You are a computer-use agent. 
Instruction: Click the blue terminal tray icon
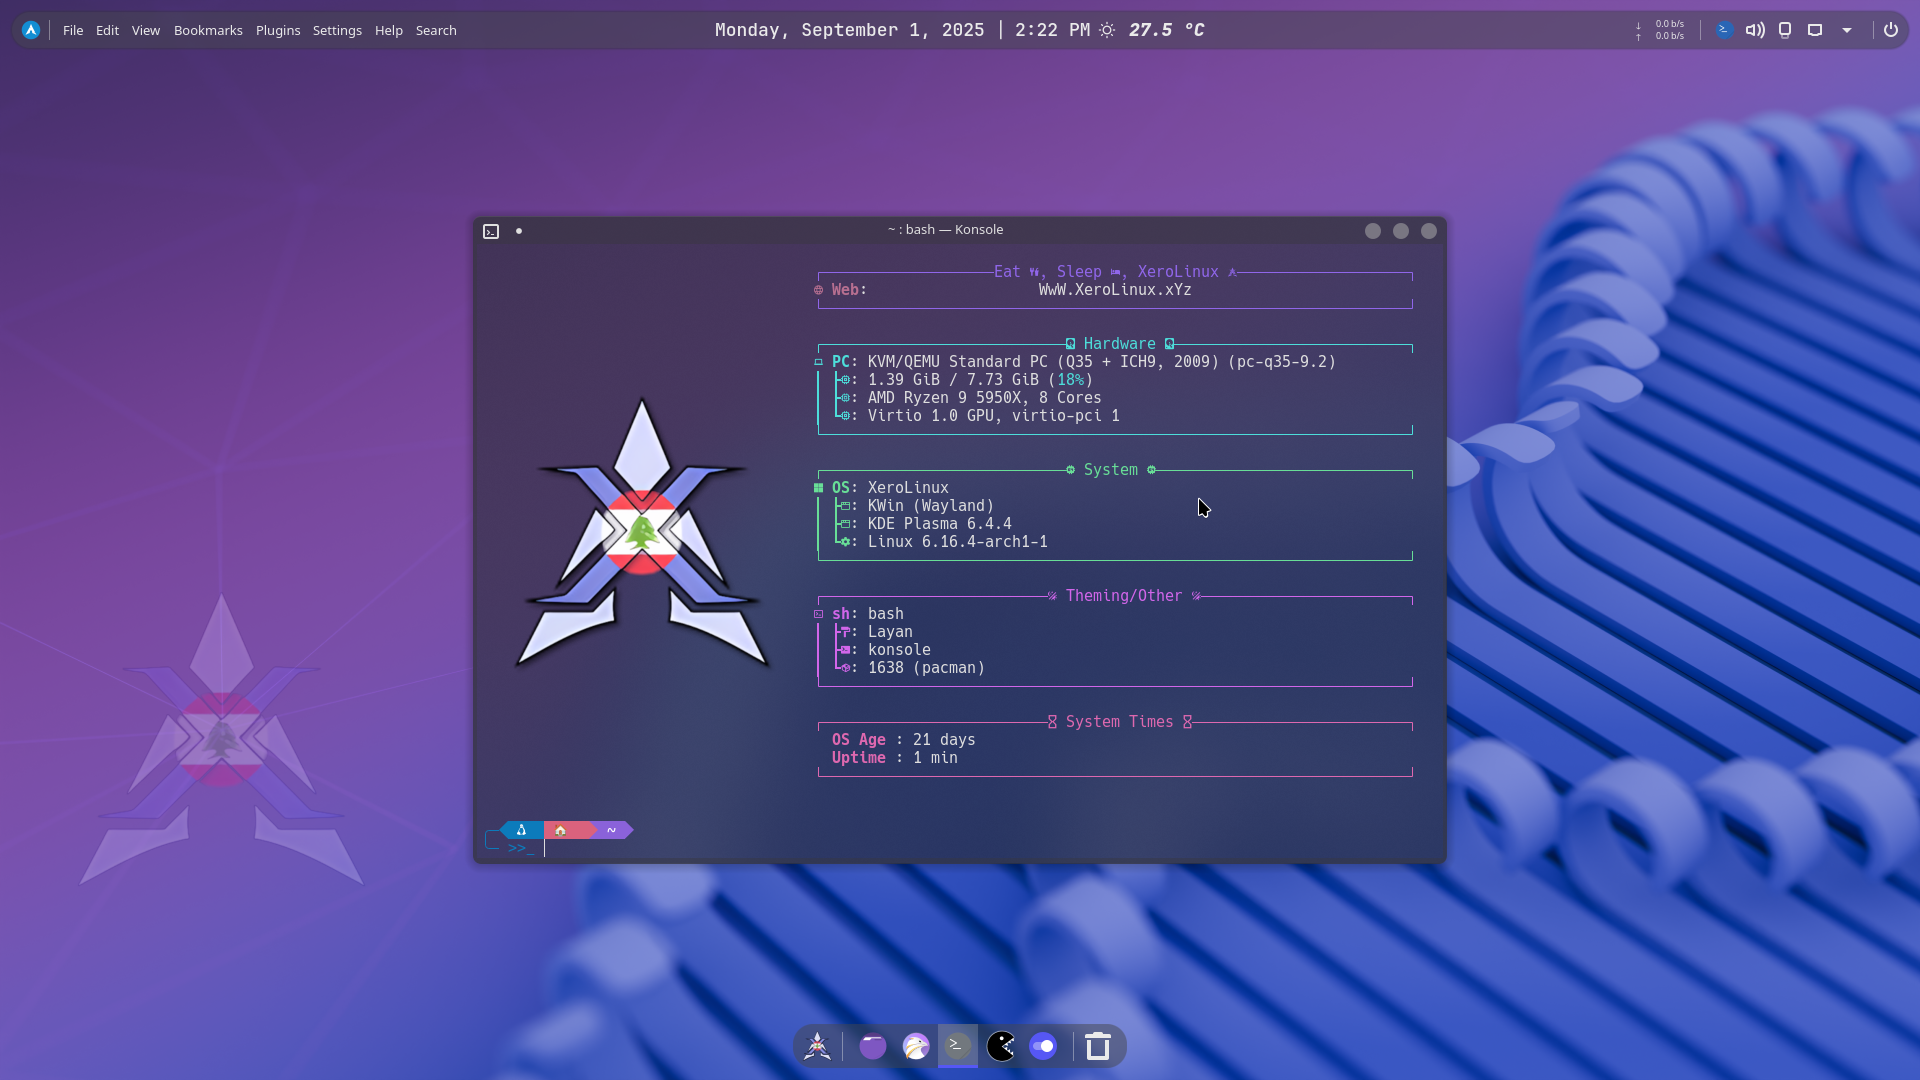1723,30
